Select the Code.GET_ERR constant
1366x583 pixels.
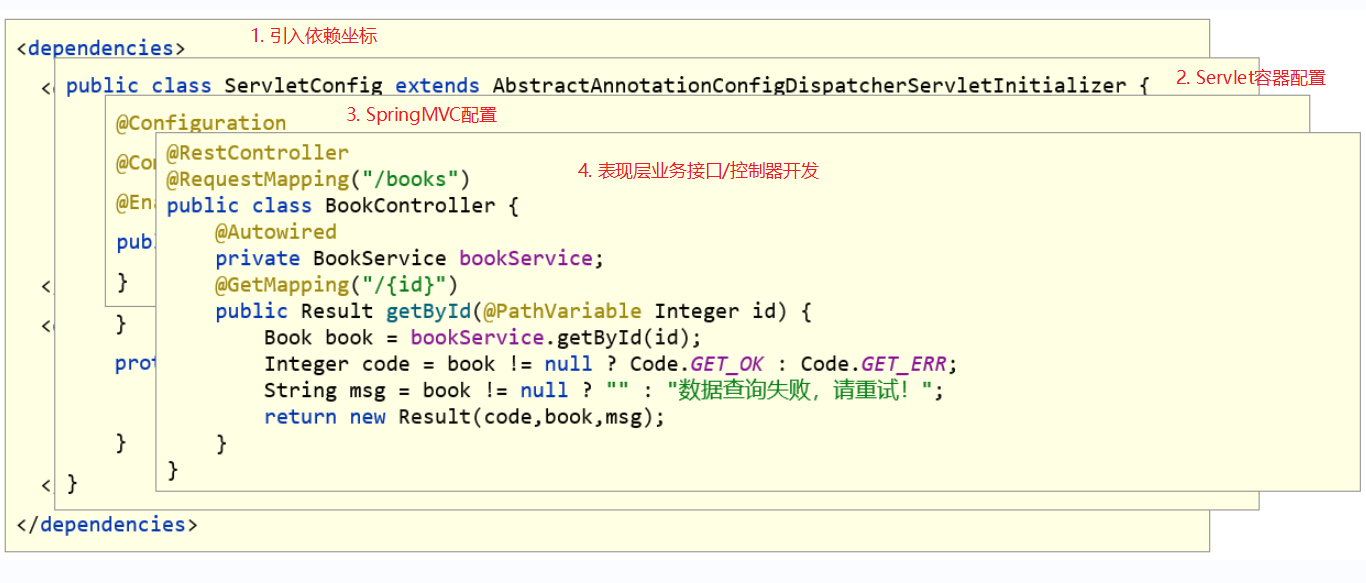(873, 364)
